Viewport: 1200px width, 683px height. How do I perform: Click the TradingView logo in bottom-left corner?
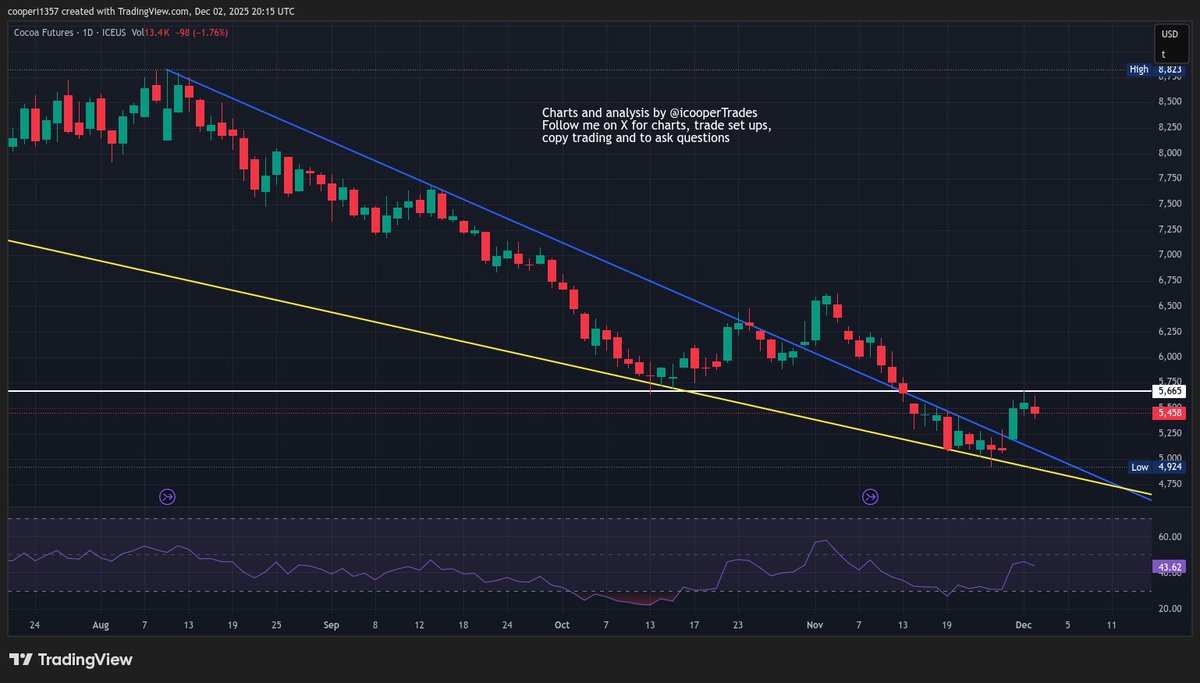point(70,659)
